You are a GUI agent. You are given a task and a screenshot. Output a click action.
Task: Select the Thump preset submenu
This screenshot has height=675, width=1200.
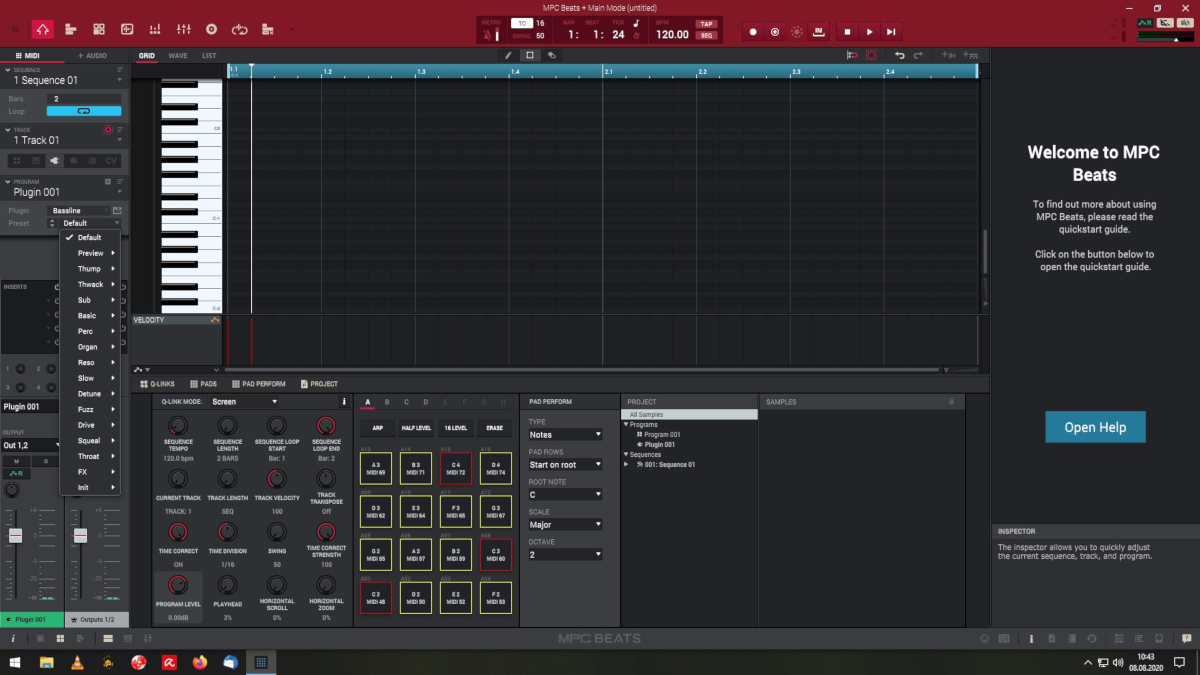[x=90, y=269]
